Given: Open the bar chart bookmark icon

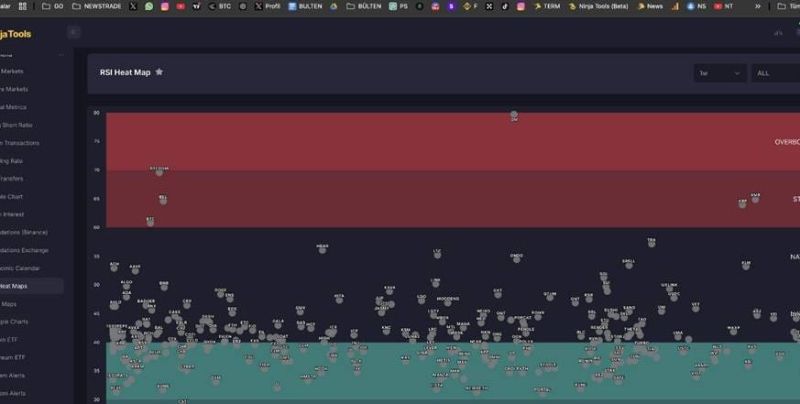Looking at the screenshot, I should [x=675, y=6].
